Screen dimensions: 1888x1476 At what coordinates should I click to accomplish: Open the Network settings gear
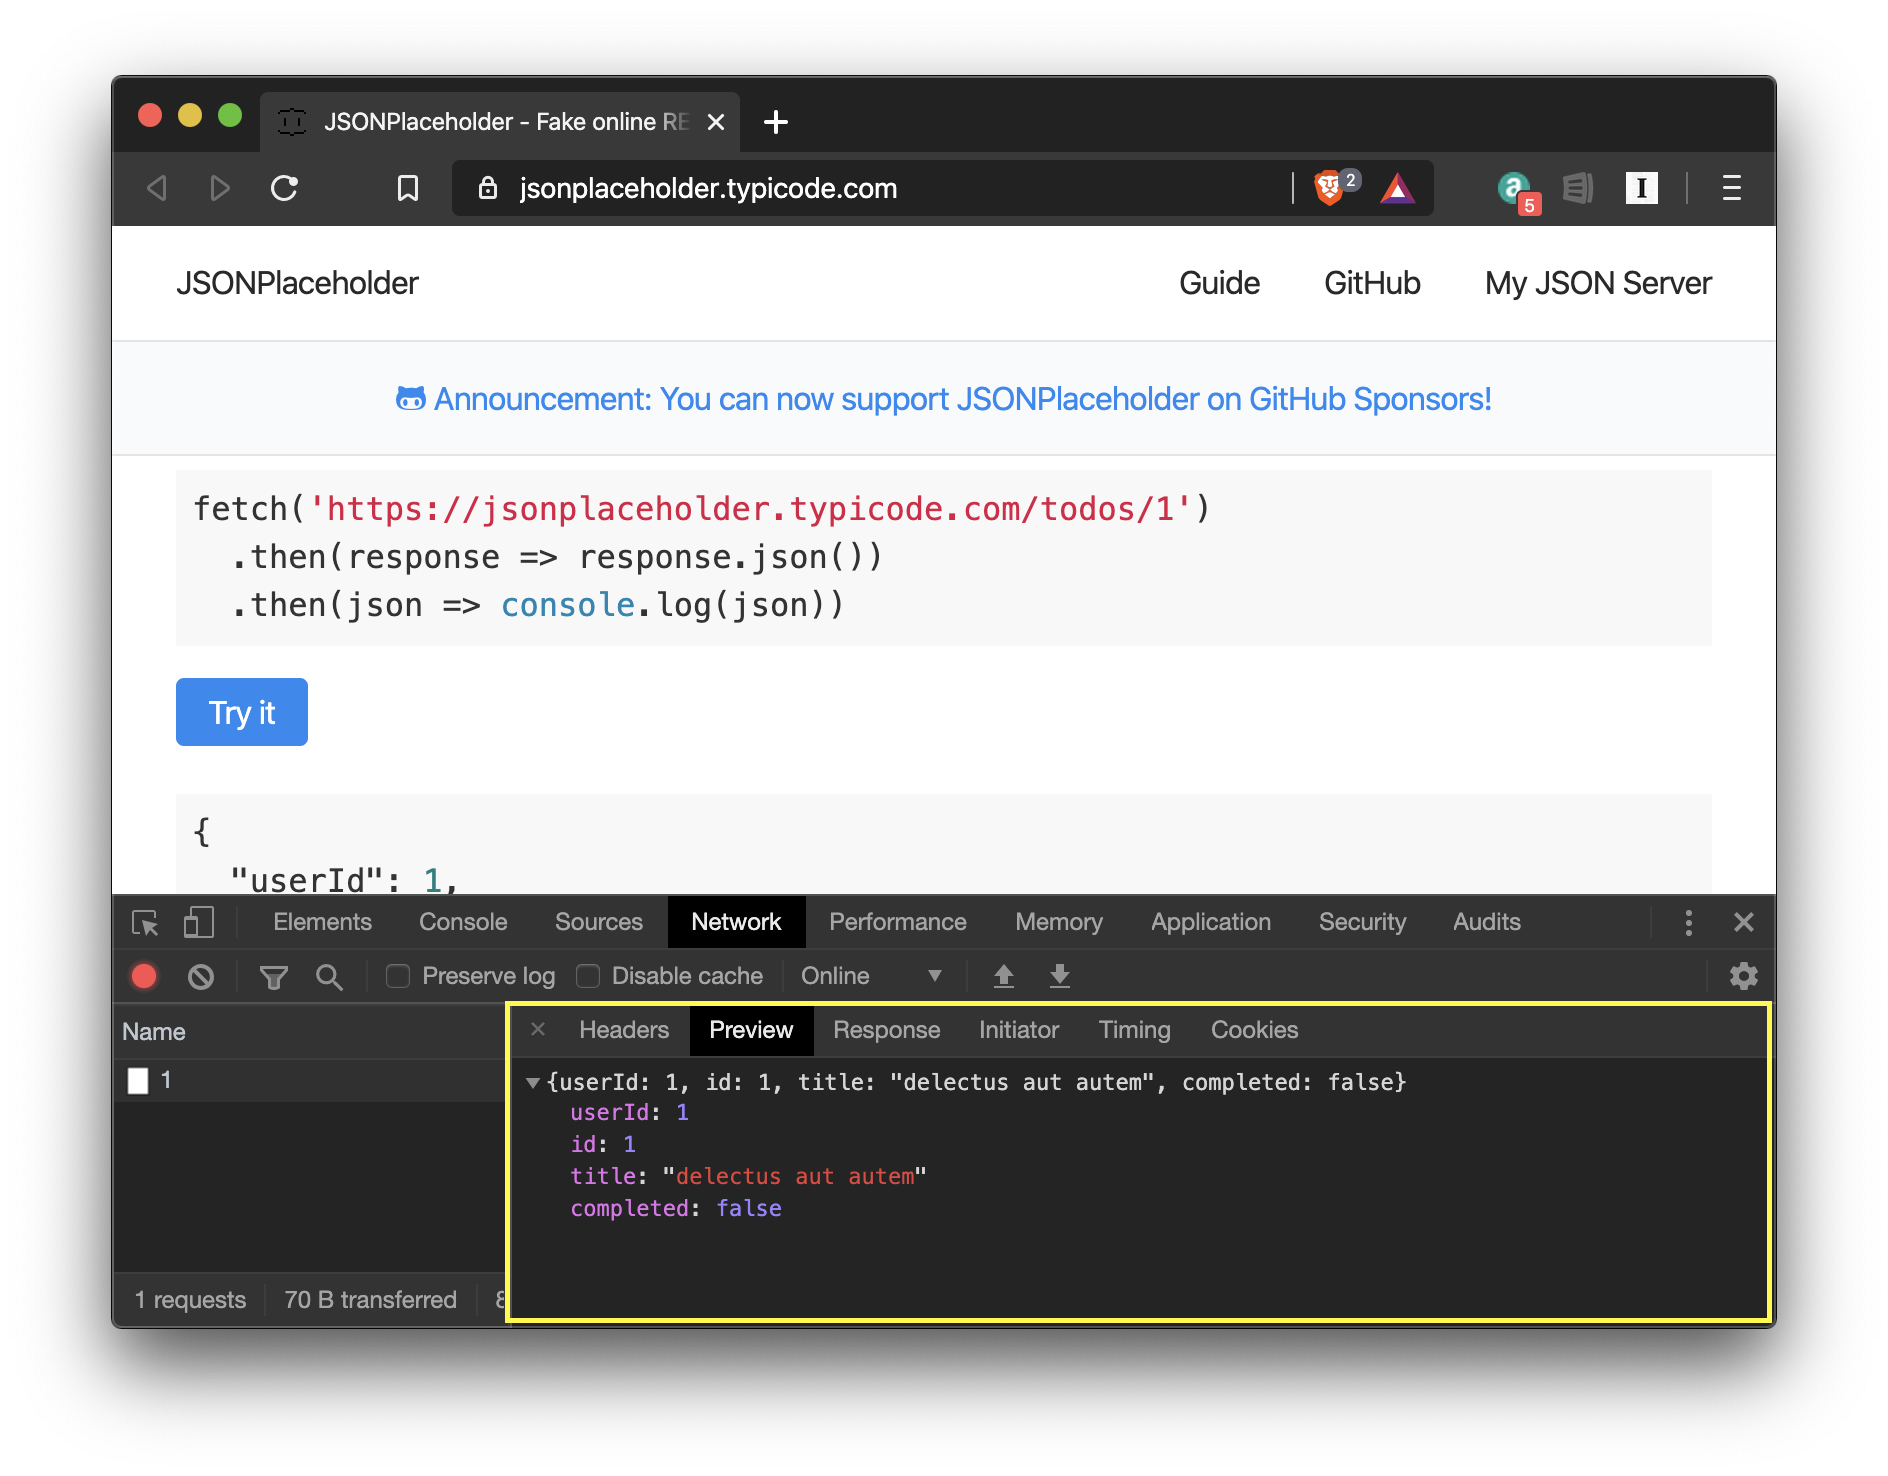1743,976
